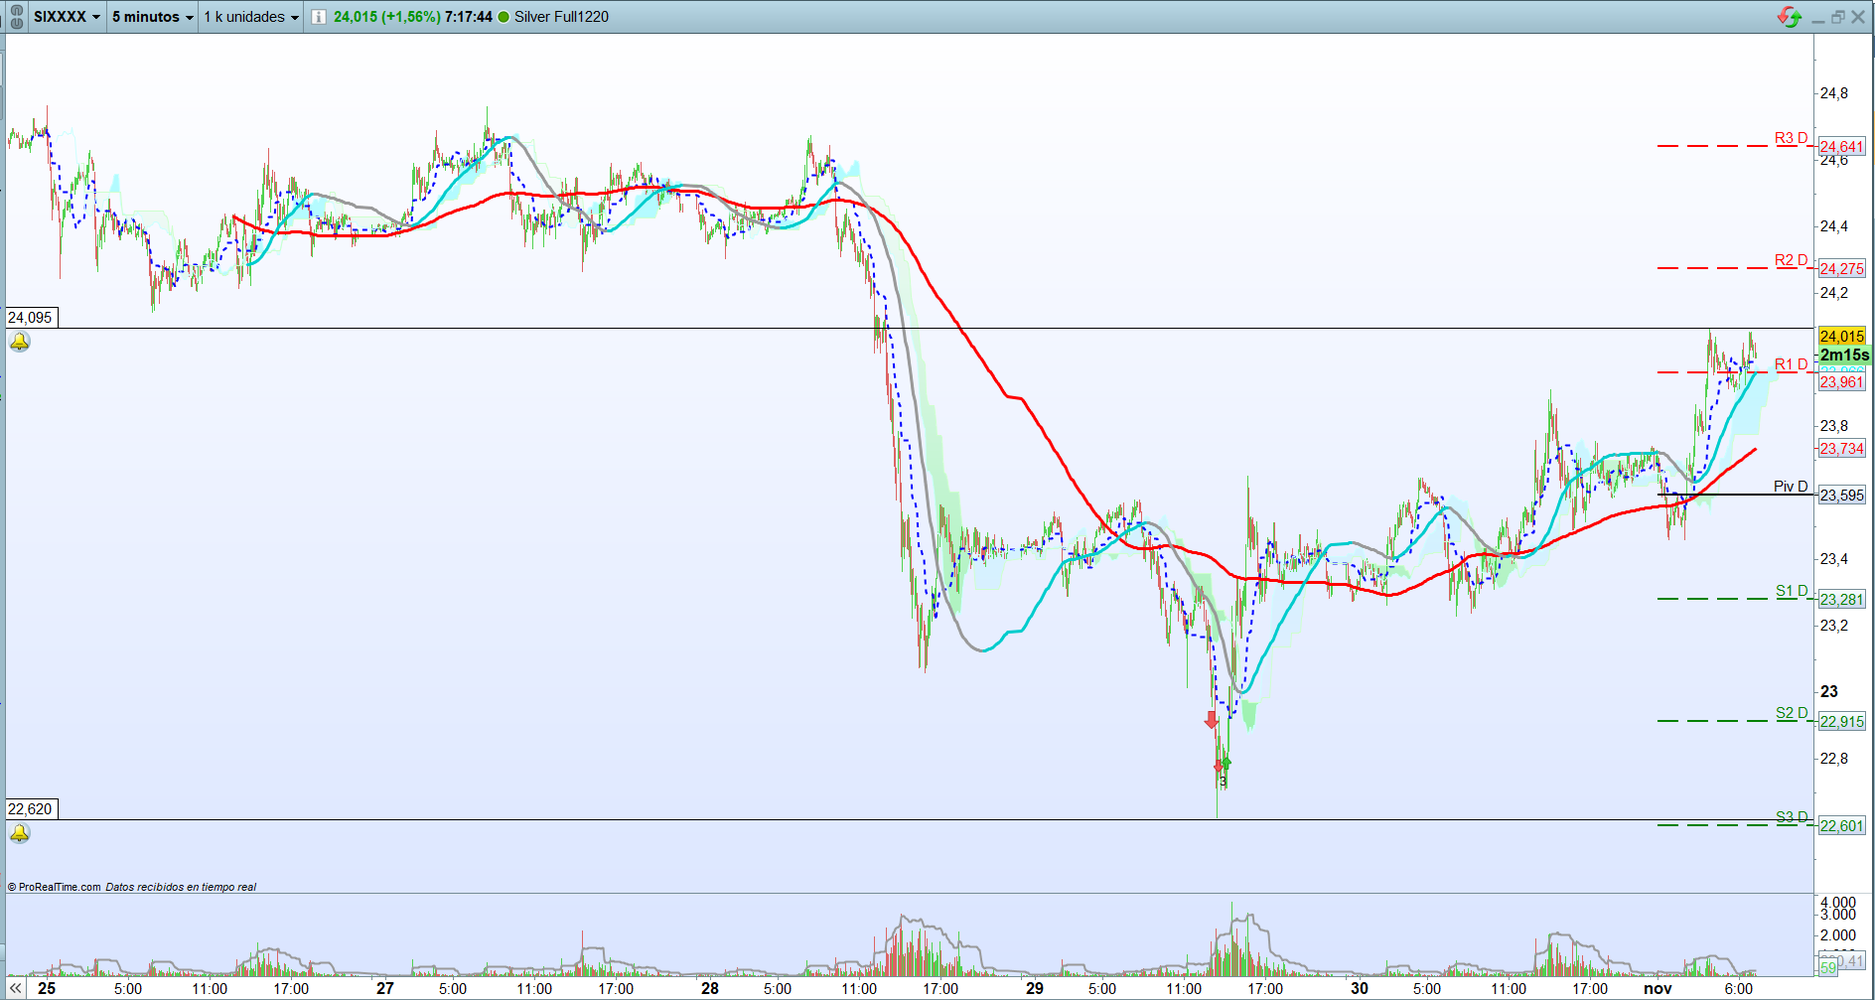
Task: Click date label 29 on time axis
Action: (x=1034, y=988)
